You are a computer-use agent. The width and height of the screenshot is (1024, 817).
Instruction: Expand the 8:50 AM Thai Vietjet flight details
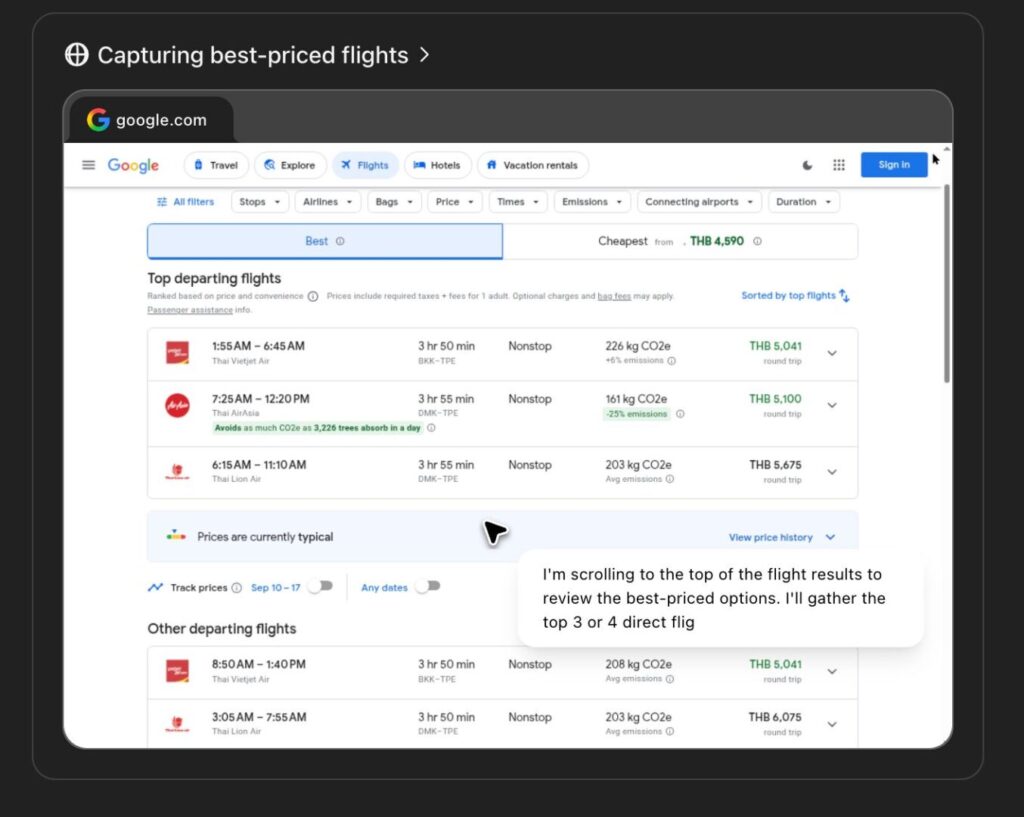832,671
